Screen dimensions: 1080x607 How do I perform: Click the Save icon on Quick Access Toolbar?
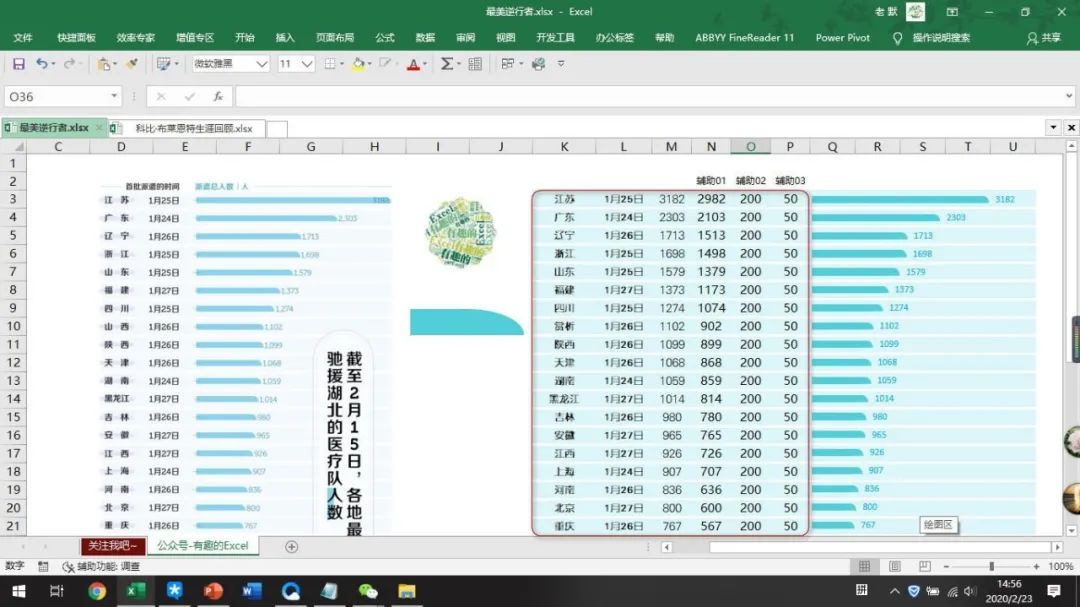tap(19, 62)
